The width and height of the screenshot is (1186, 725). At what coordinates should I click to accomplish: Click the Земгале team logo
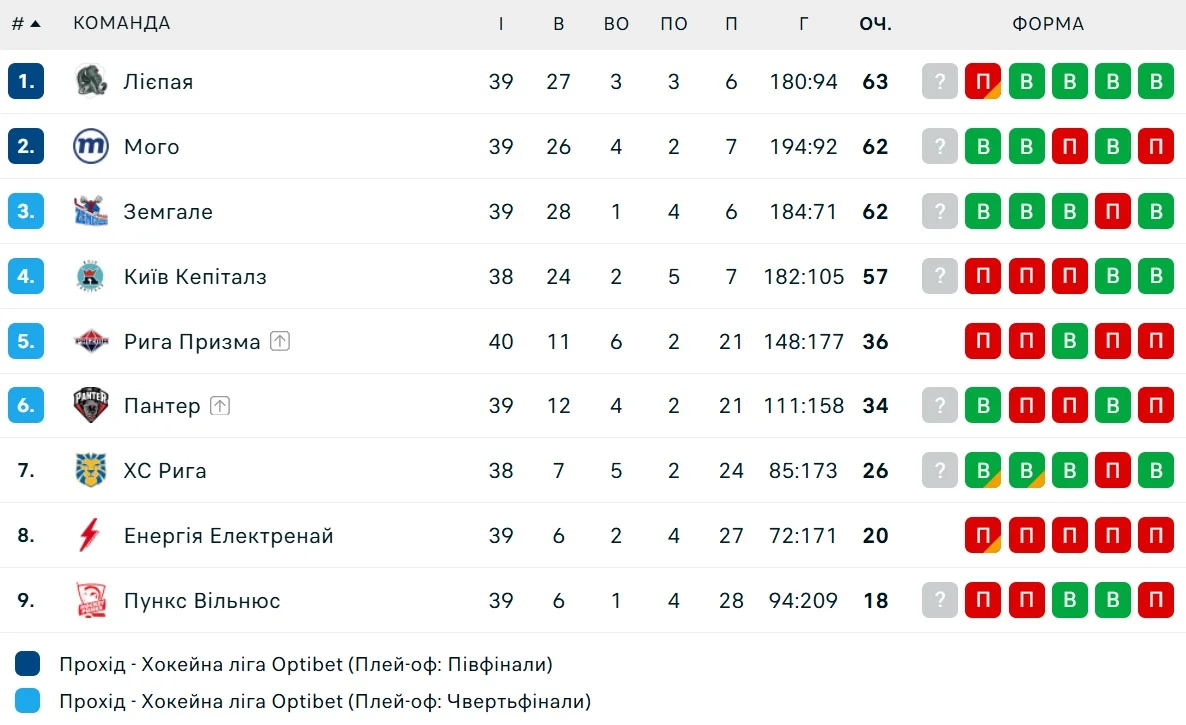coord(91,211)
